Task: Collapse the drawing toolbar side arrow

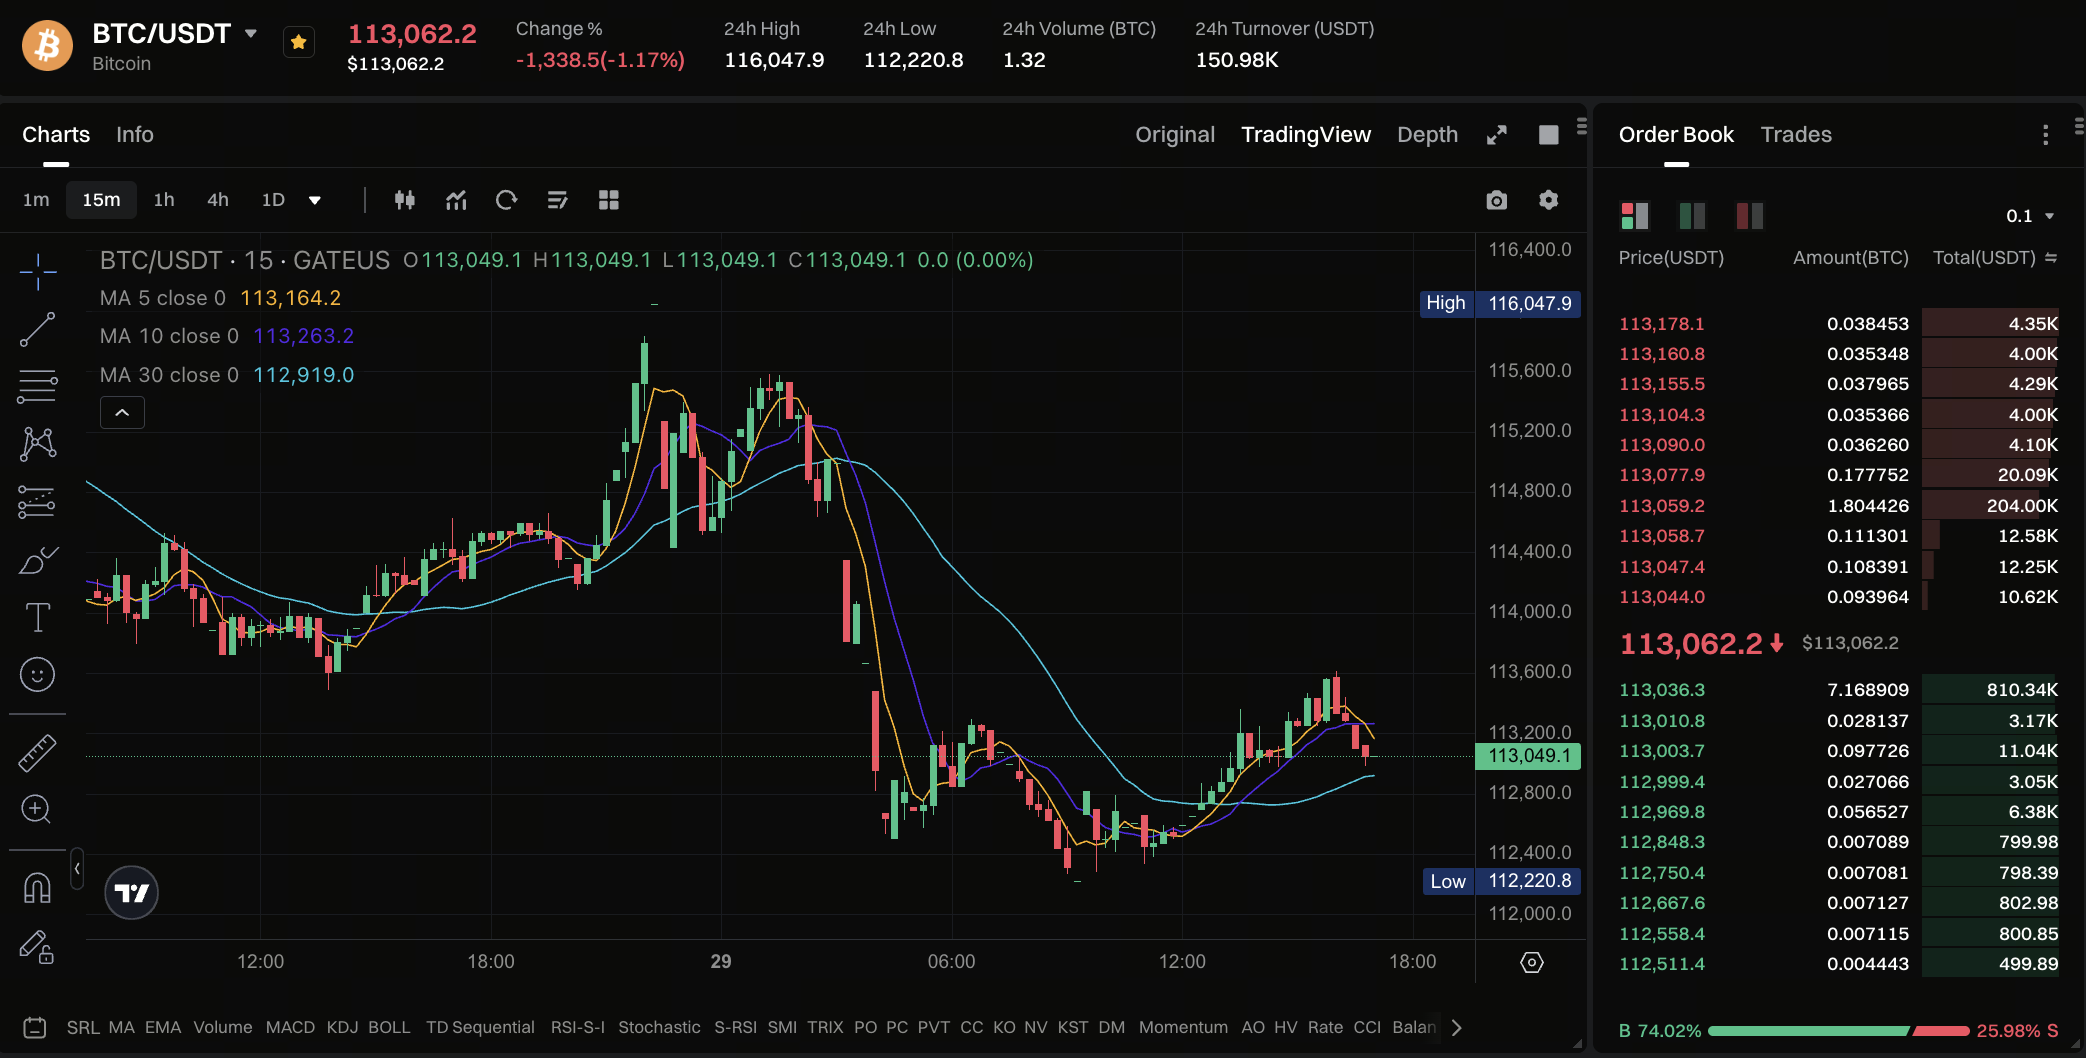Action: [77, 868]
